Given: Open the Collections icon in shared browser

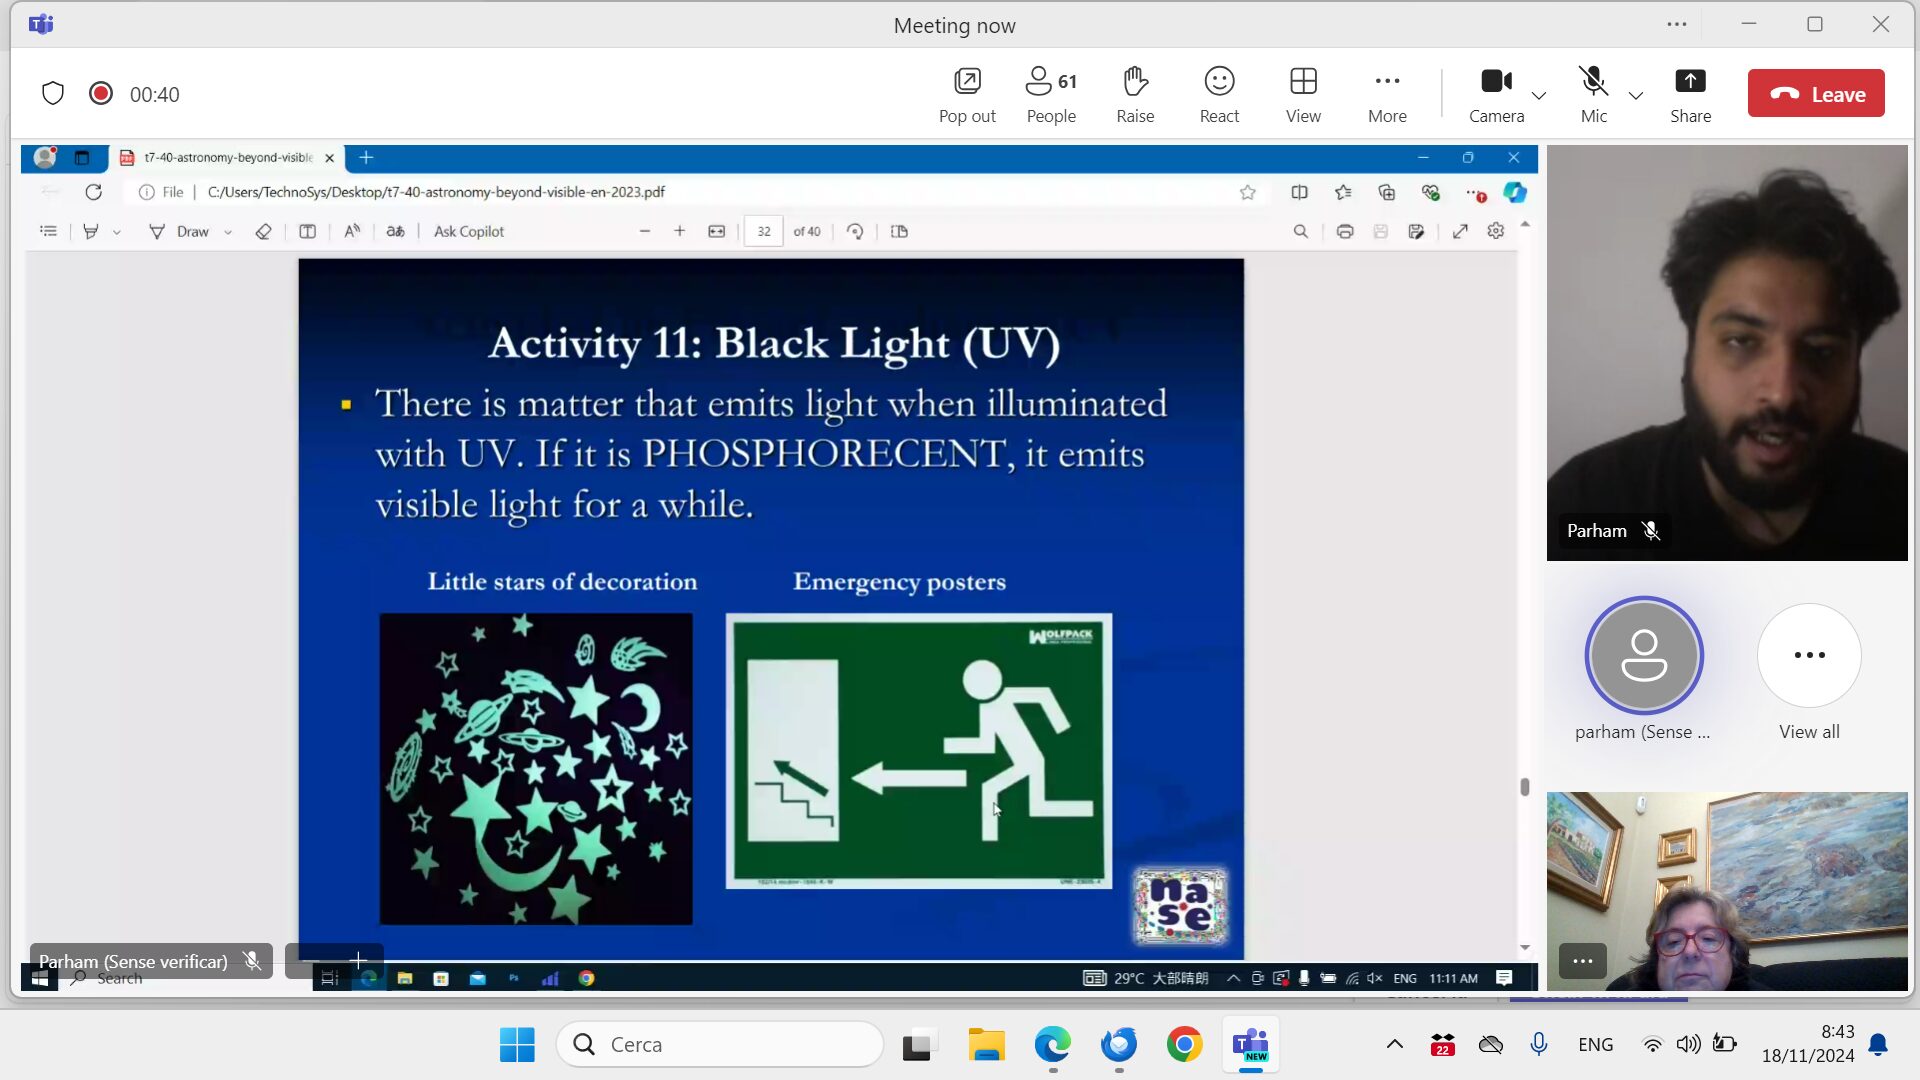Looking at the screenshot, I should 1386,192.
